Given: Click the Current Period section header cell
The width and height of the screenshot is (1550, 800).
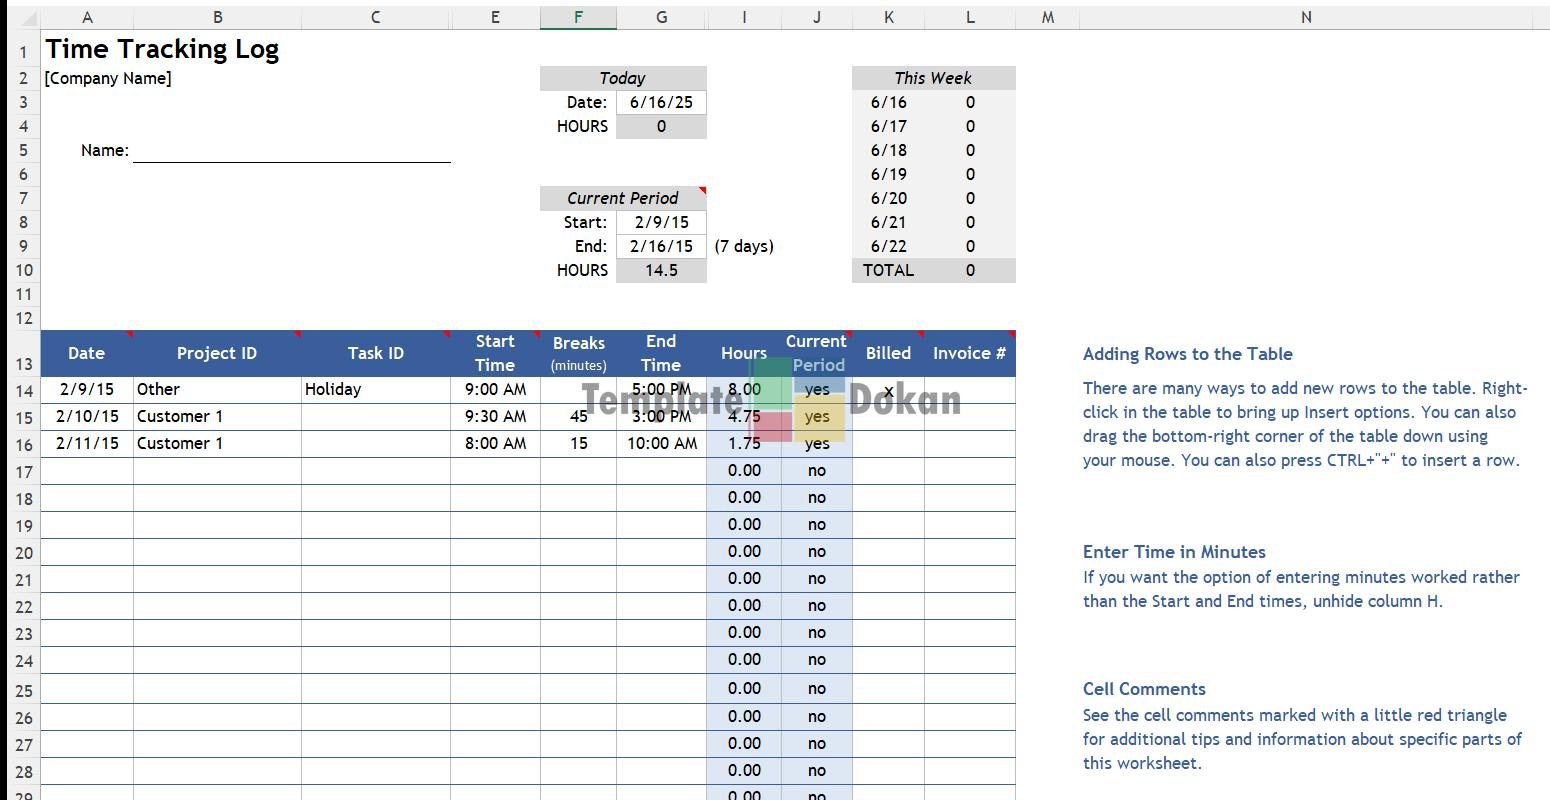Looking at the screenshot, I should (622, 198).
